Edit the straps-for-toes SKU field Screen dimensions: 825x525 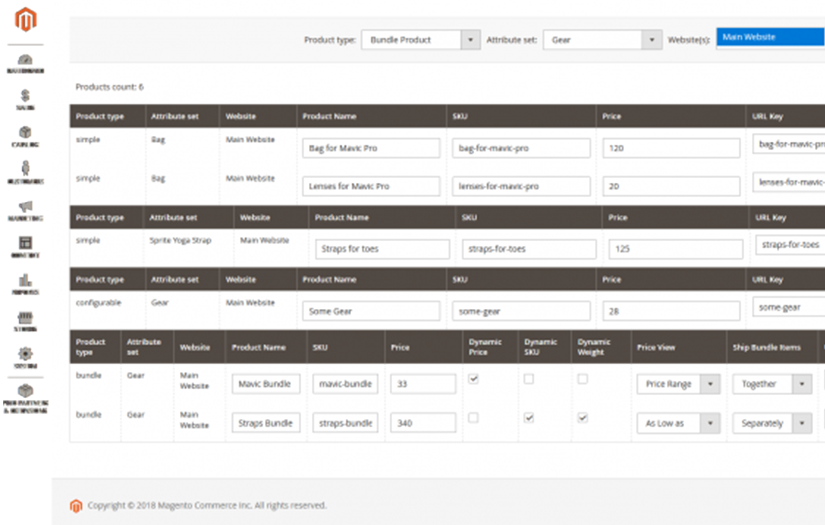[529, 249]
